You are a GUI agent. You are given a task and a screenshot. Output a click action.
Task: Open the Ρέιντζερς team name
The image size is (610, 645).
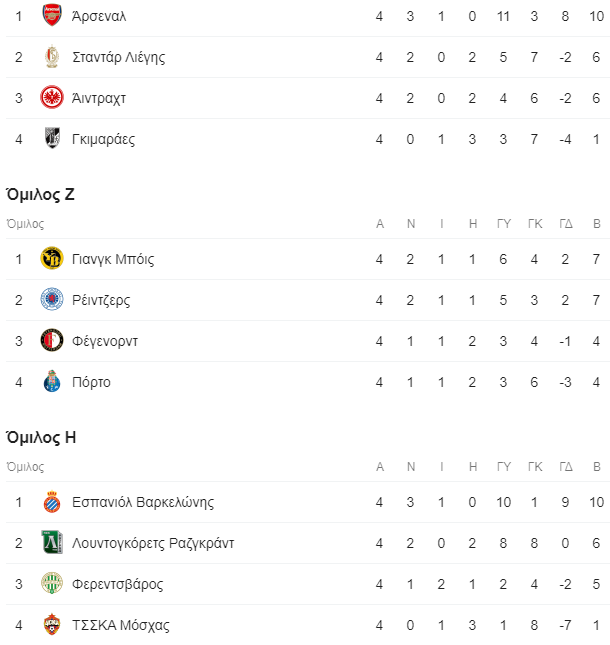[101, 300]
